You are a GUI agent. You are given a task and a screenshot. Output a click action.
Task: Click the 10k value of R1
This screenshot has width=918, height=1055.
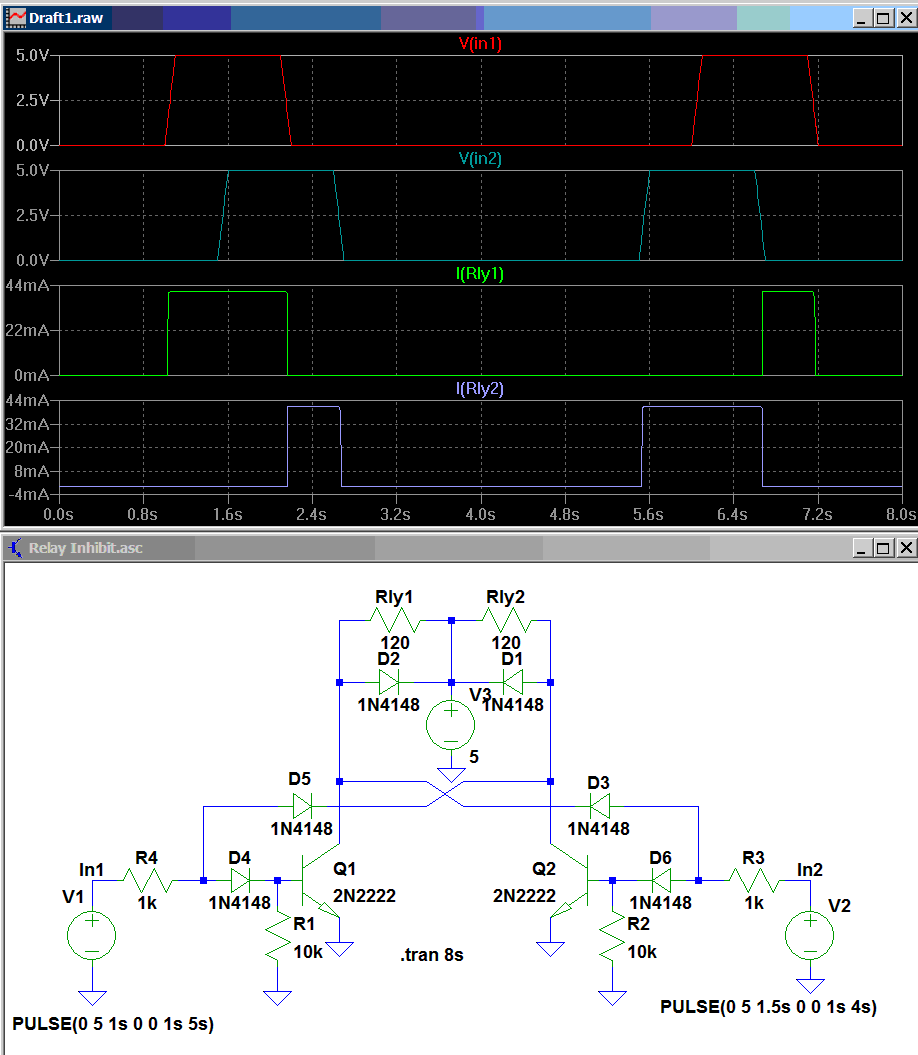(x=308, y=952)
